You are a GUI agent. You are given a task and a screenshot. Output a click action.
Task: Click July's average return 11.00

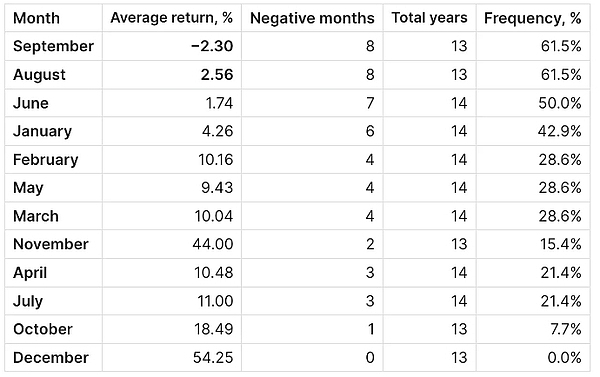click(x=215, y=301)
